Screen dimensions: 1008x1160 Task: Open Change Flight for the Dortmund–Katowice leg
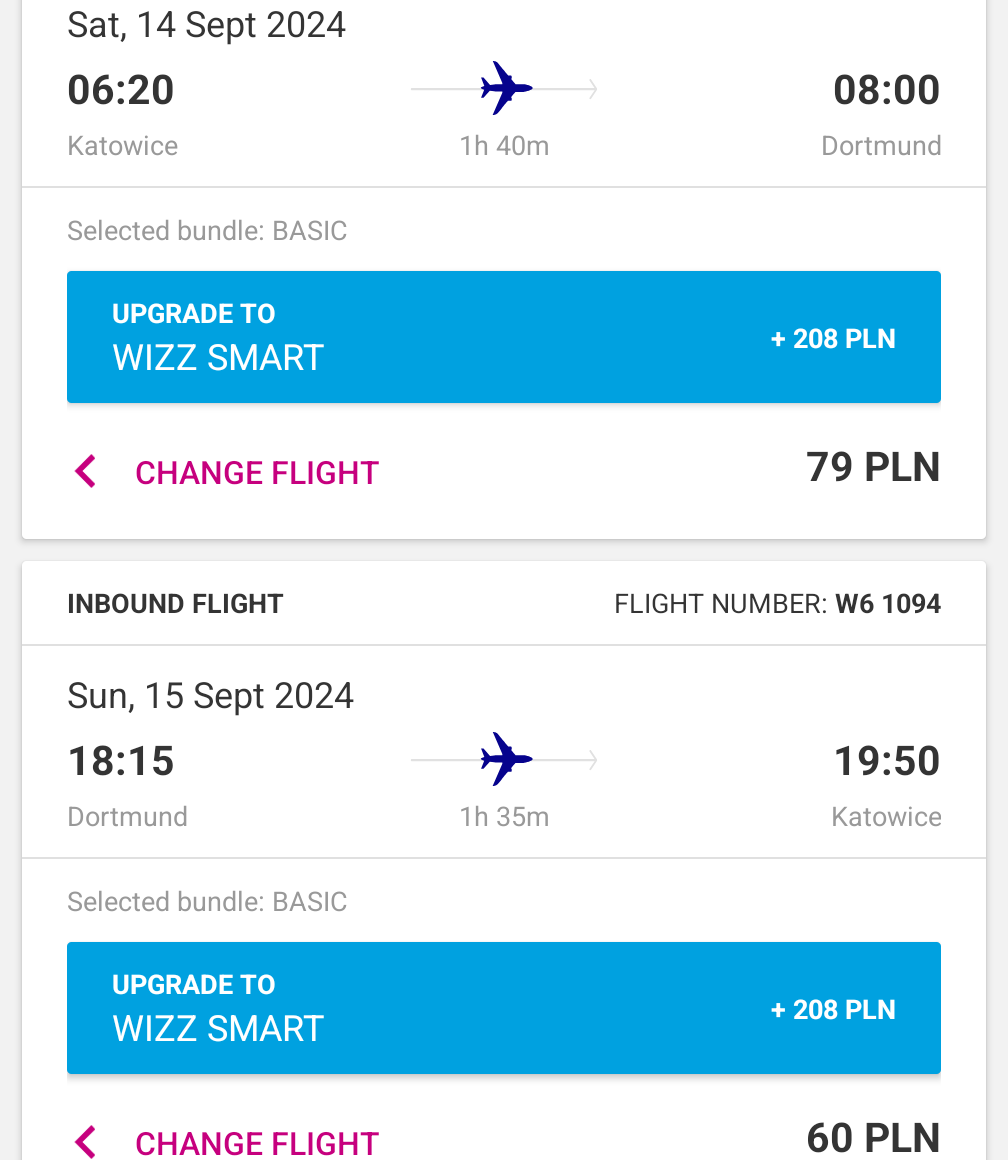(257, 1143)
